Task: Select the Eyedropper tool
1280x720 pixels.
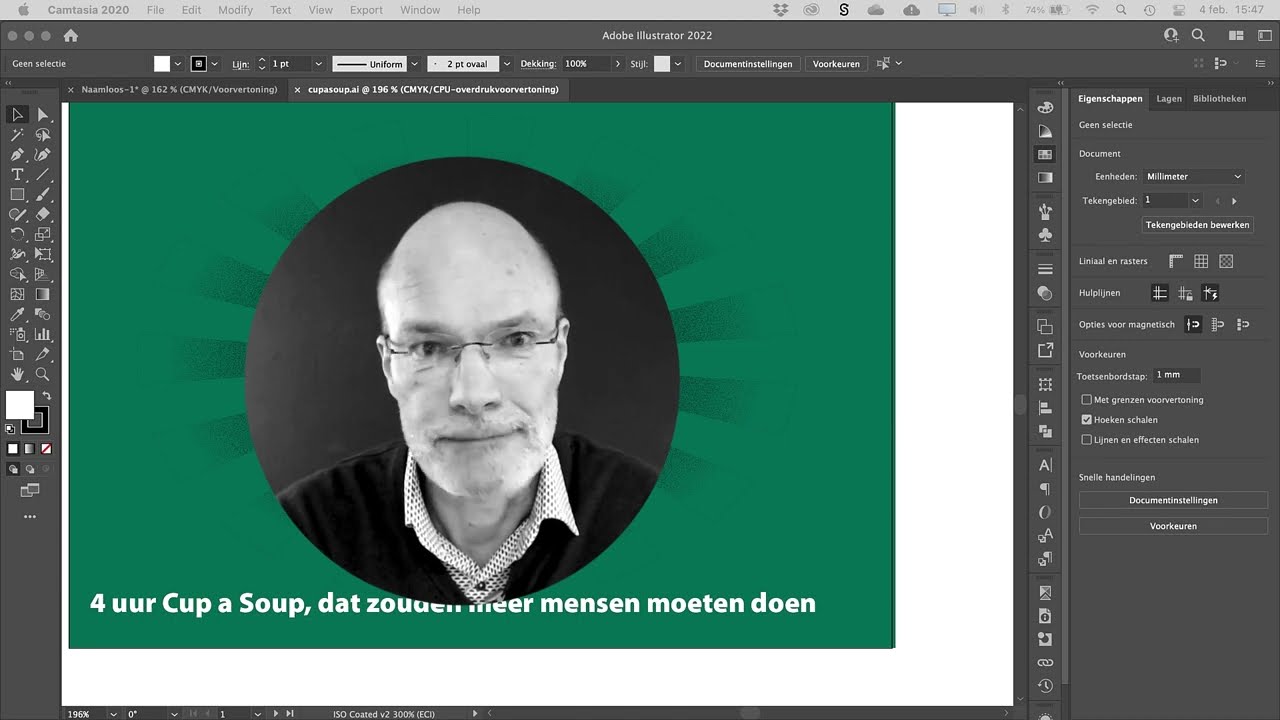Action: coord(17,314)
